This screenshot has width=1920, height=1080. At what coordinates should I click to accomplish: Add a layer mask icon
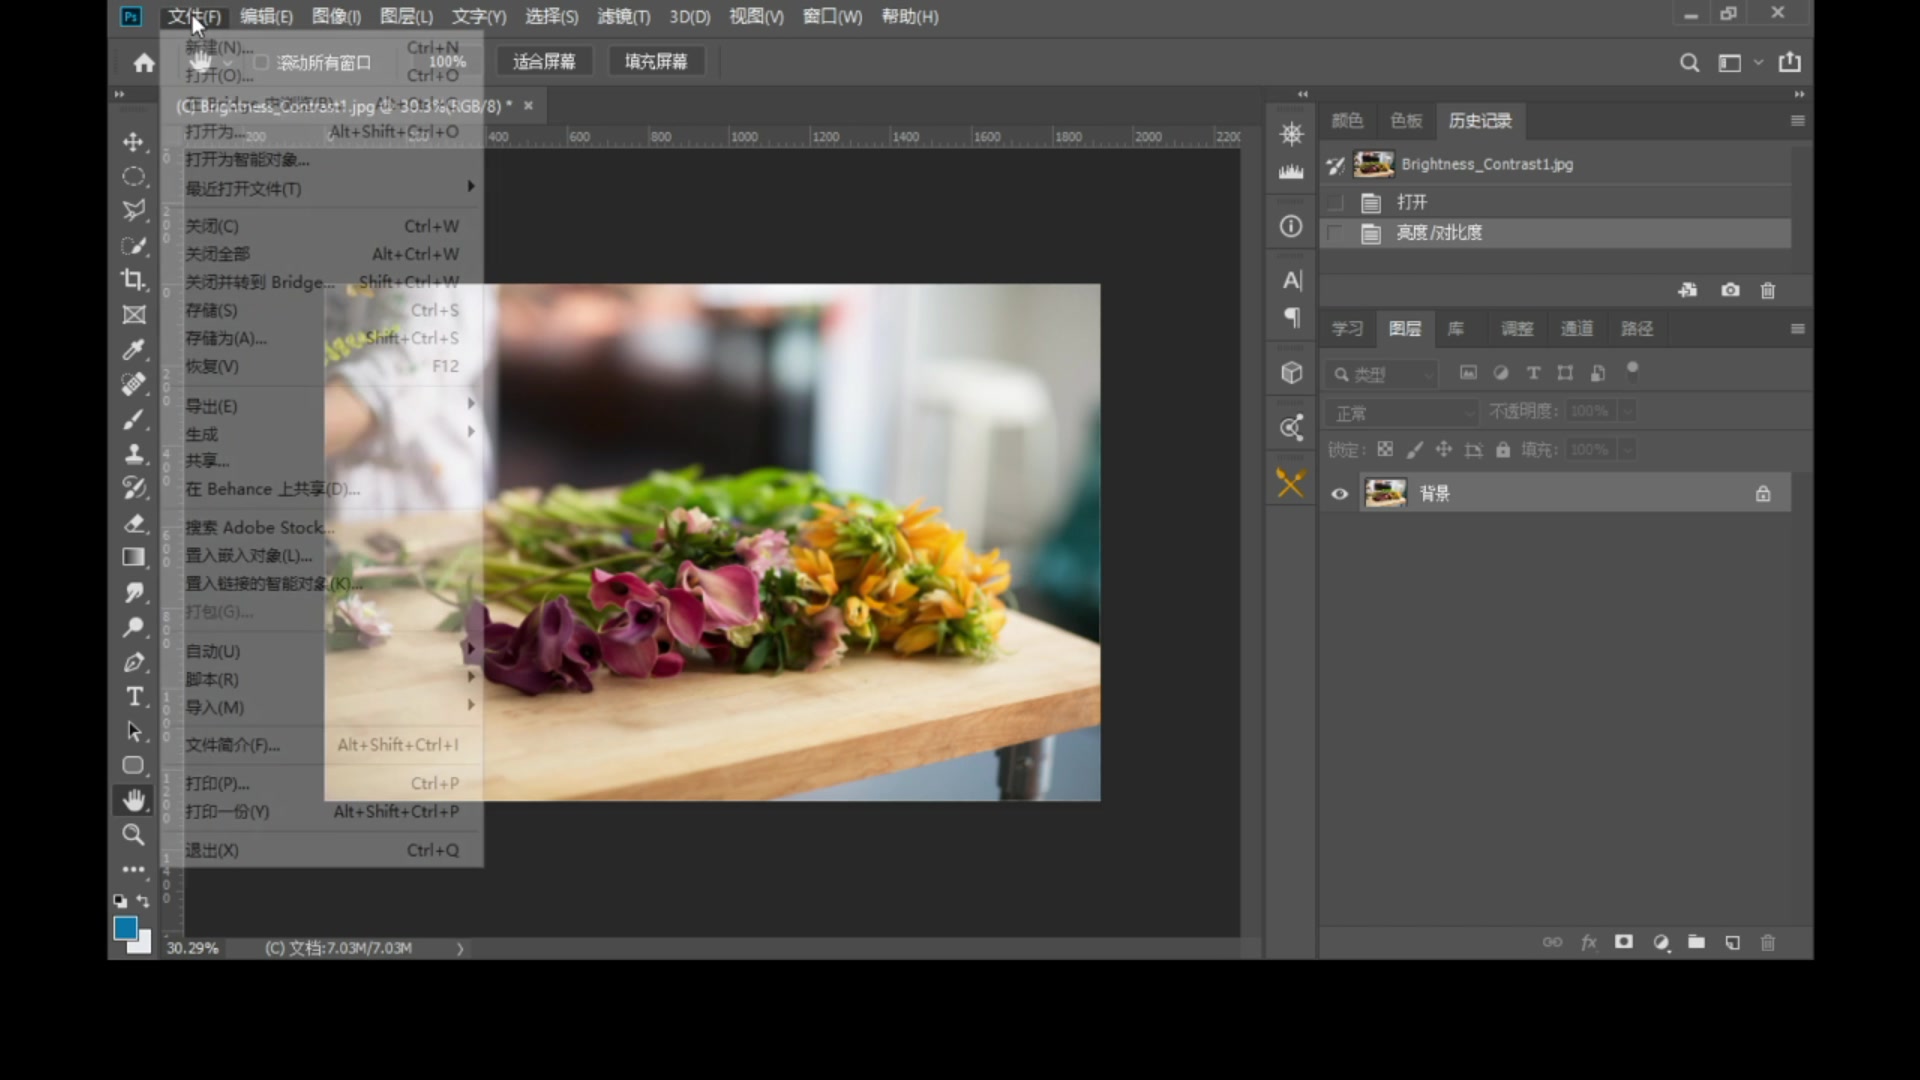(x=1624, y=942)
